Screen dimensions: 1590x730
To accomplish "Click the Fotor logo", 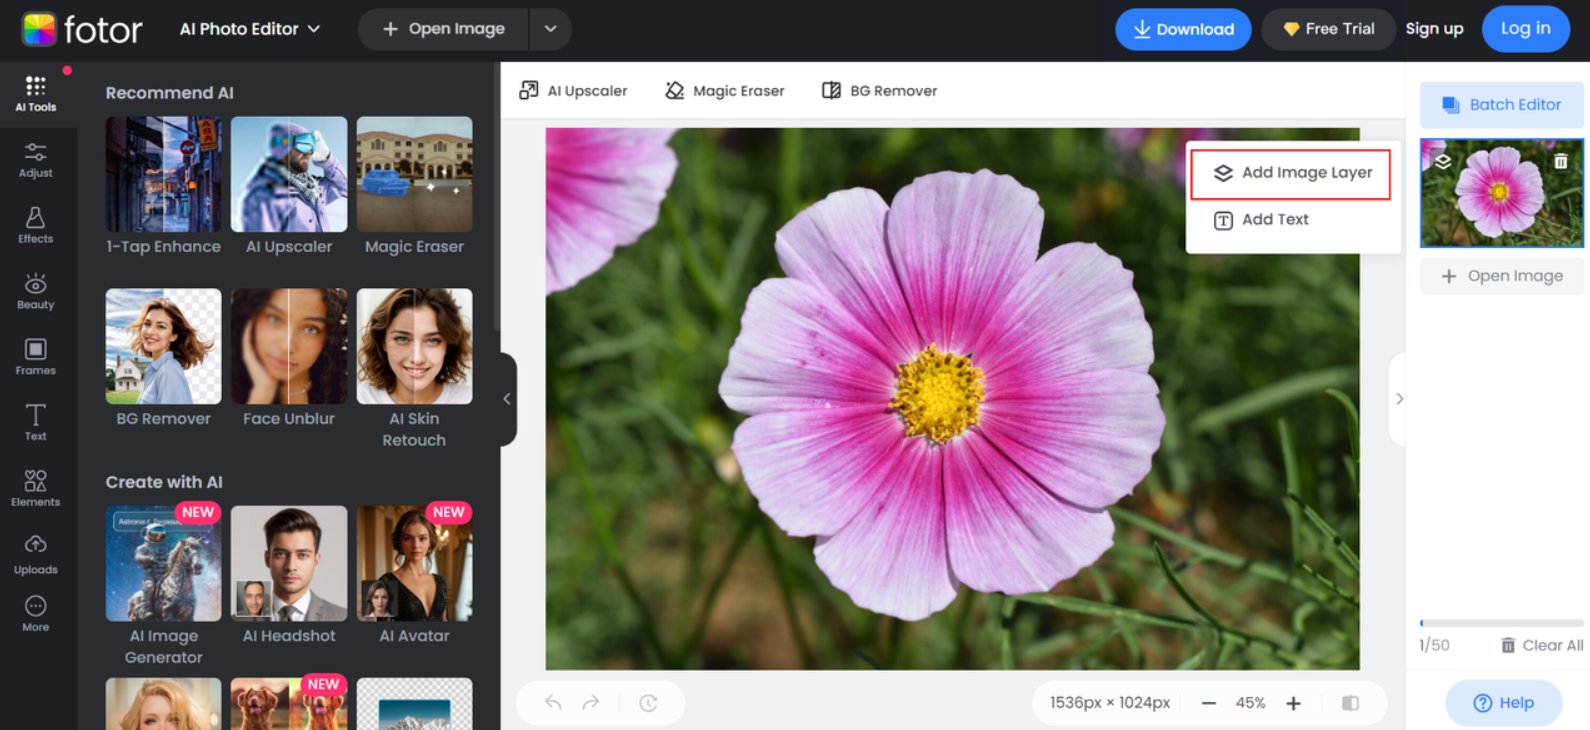I will [x=83, y=29].
